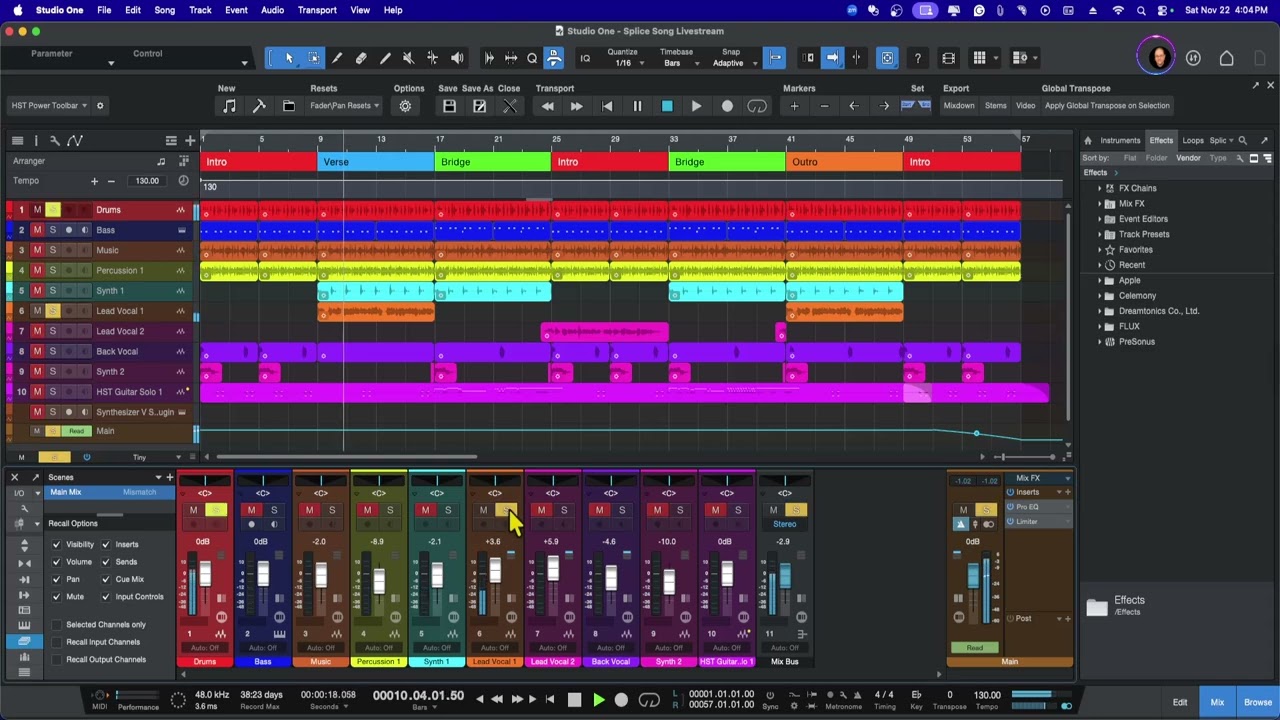Toggle the Visibility recall checkbox
This screenshot has width=1280, height=720.
pyautogui.click(x=56, y=544)
